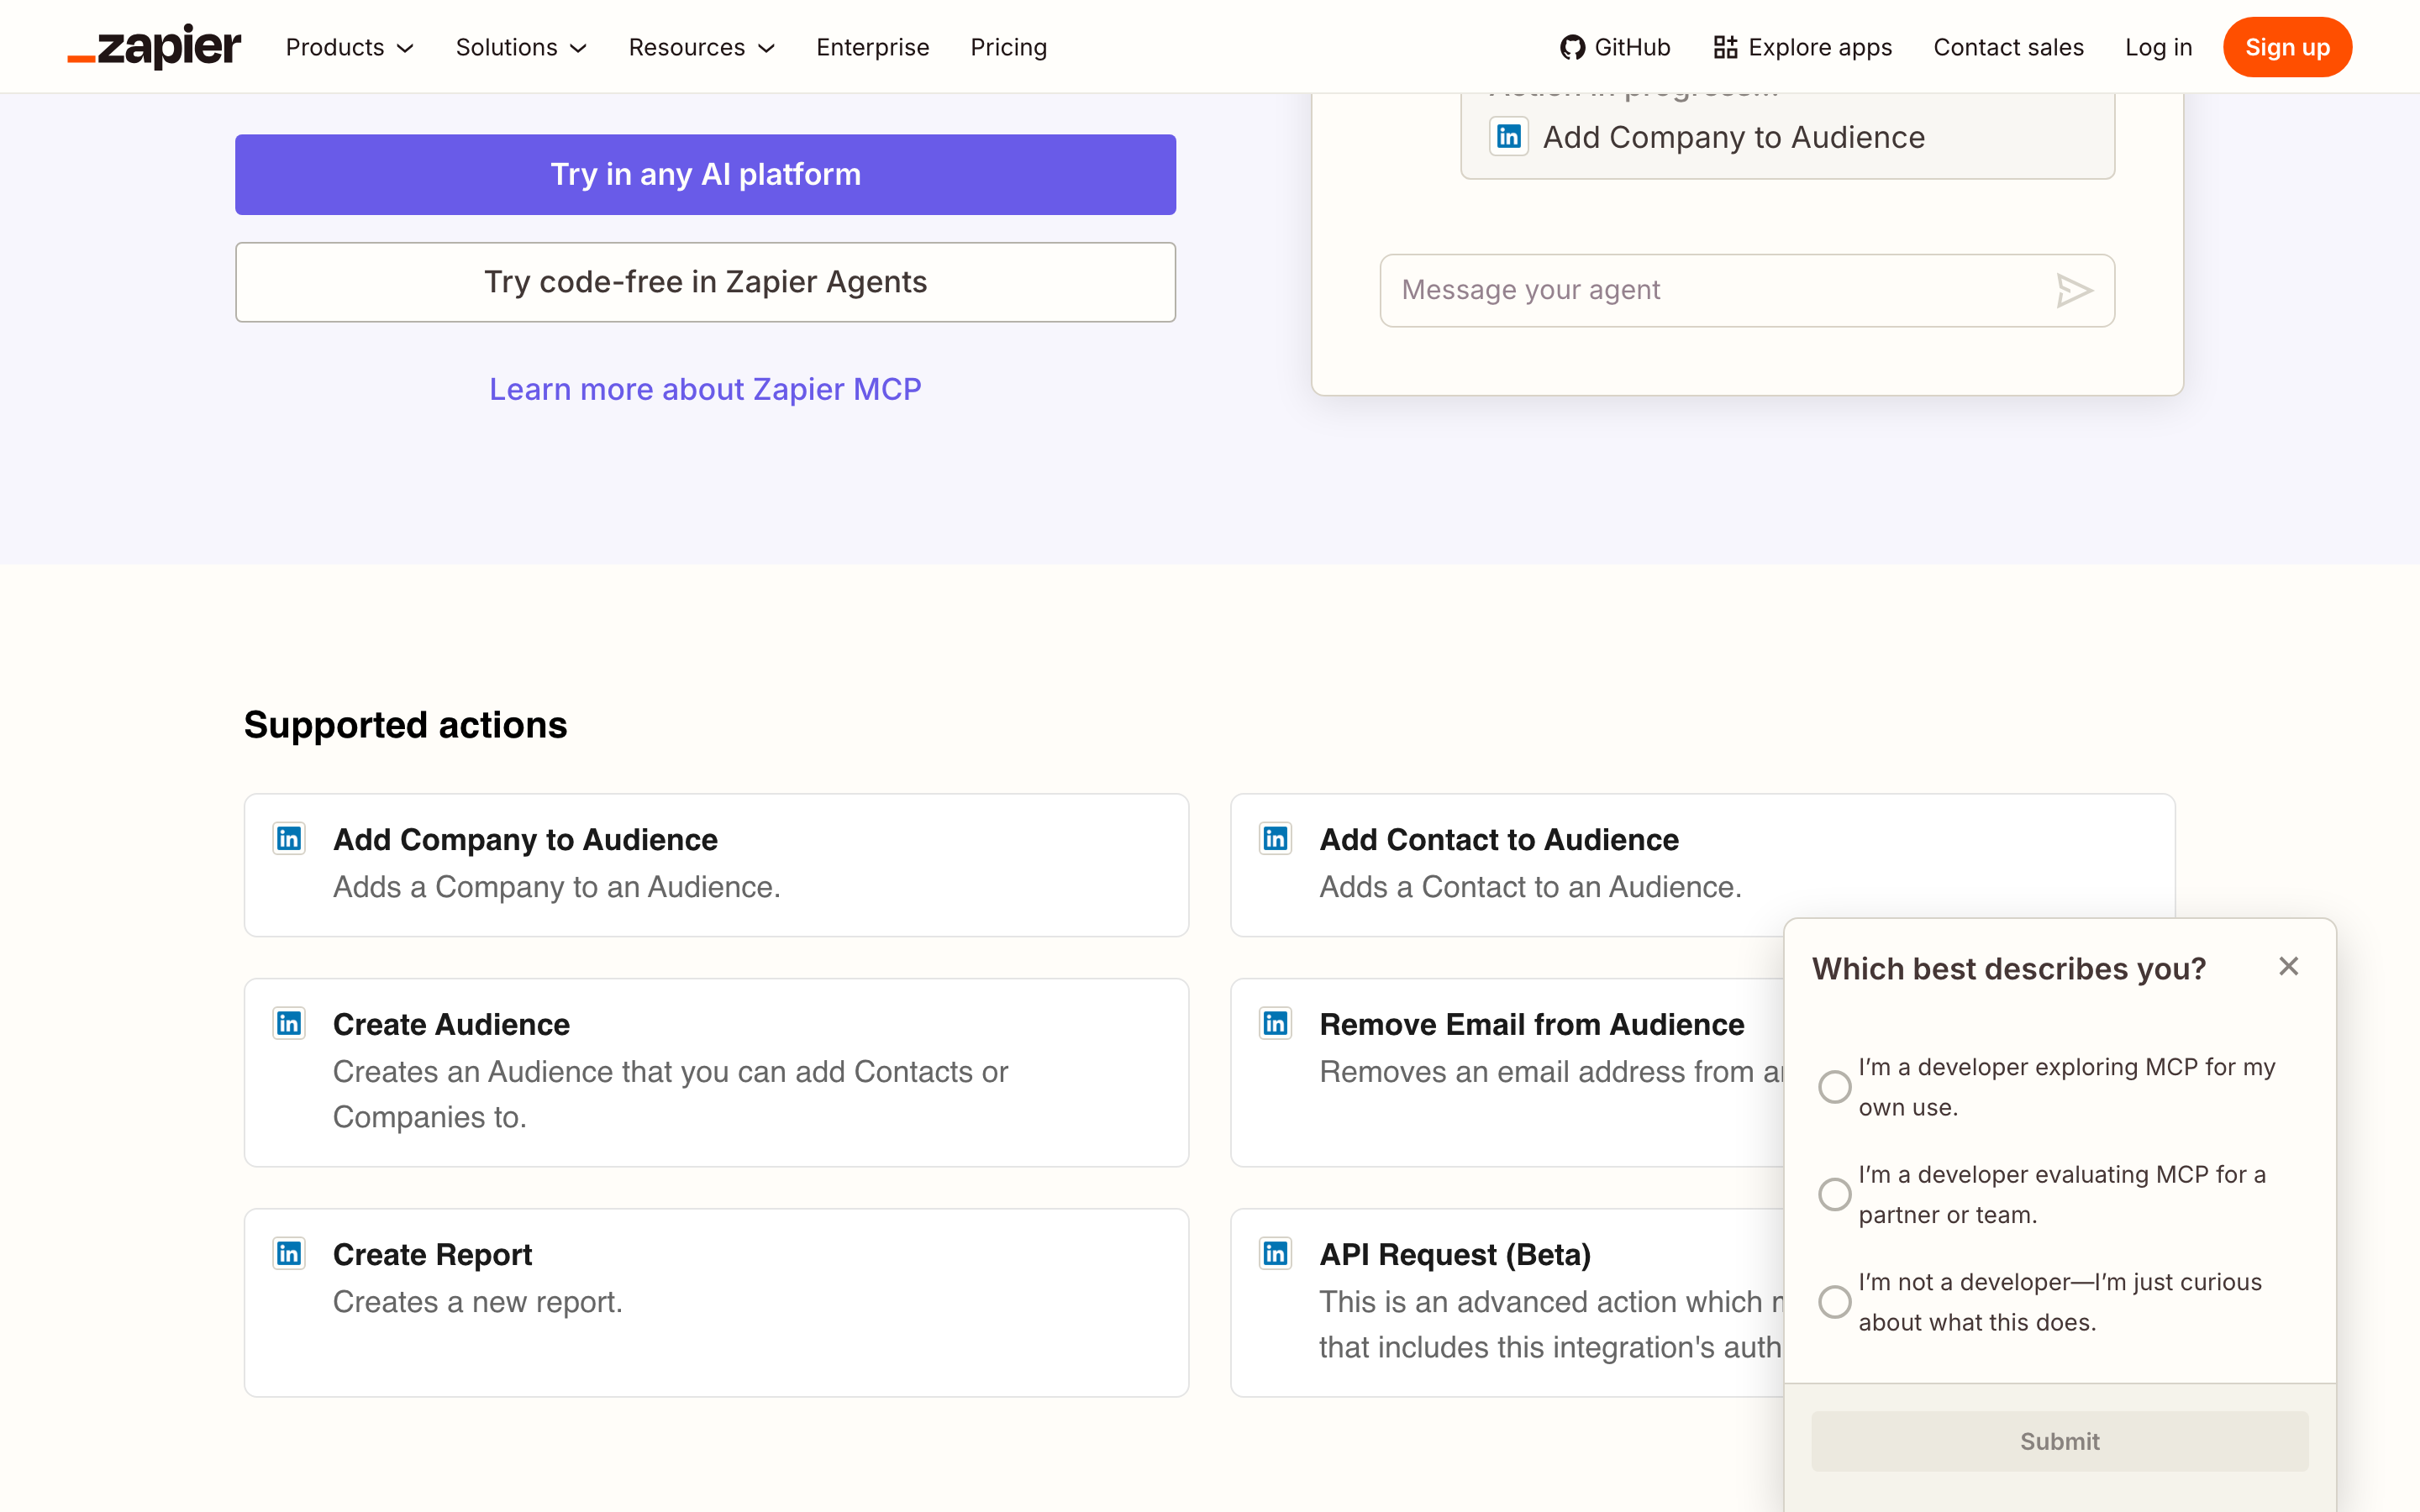Click LinkedIn icon beside Add Contact to Audience
The width and height of the screenshot is (2420, 1512).
pos(1275,838)
